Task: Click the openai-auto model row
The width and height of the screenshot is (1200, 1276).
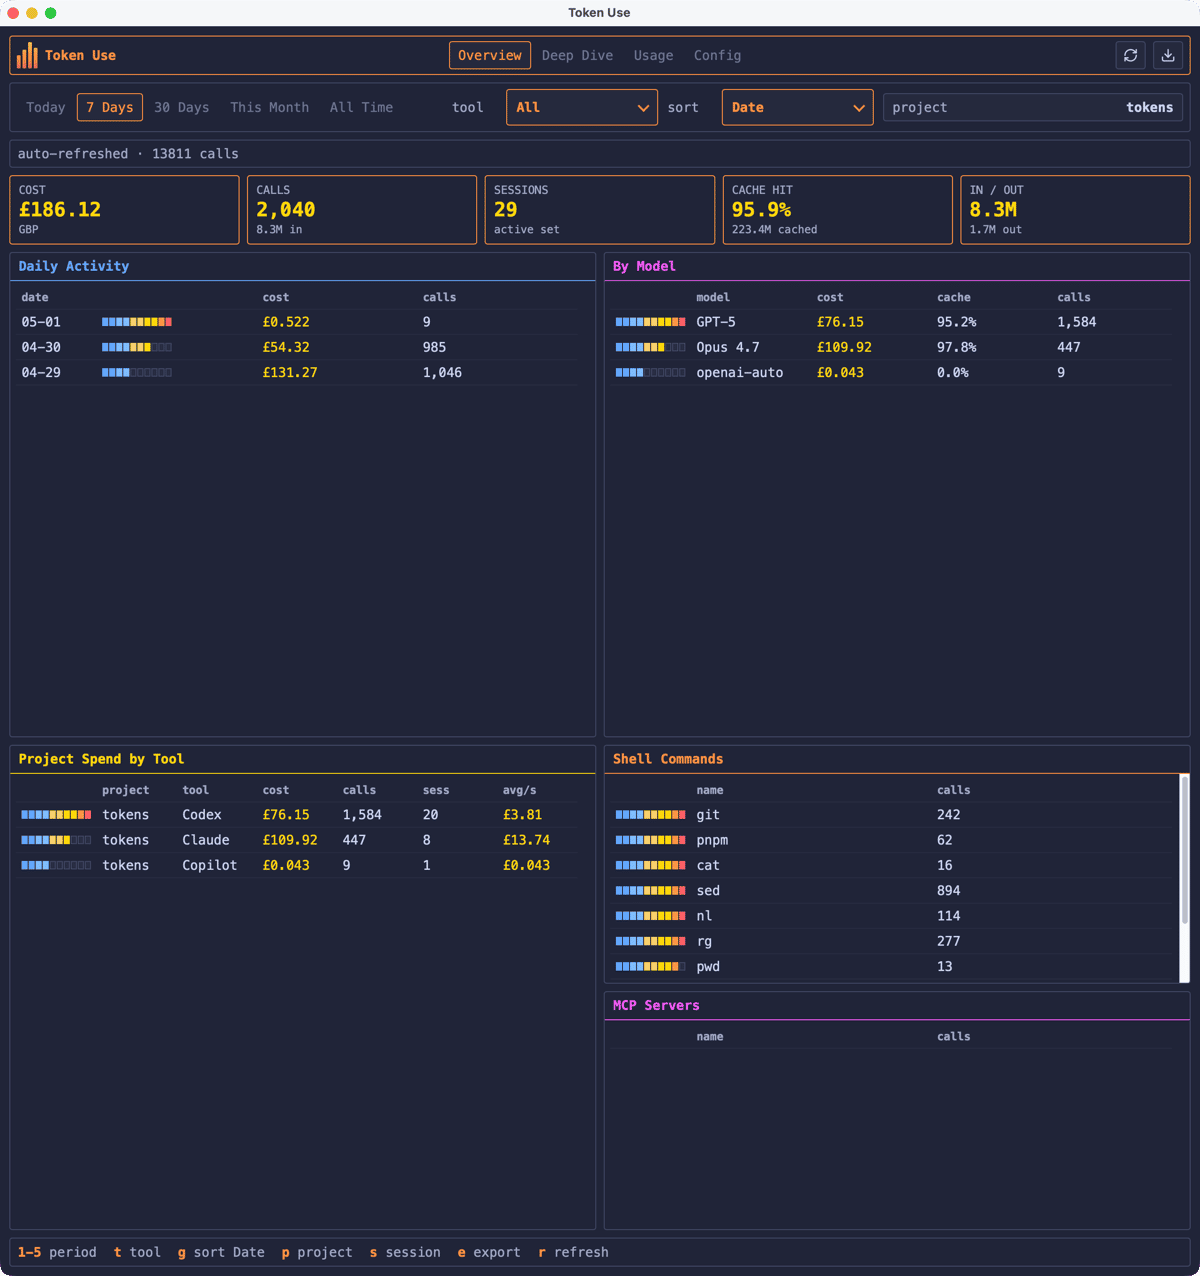Action: tap(893, 372)
